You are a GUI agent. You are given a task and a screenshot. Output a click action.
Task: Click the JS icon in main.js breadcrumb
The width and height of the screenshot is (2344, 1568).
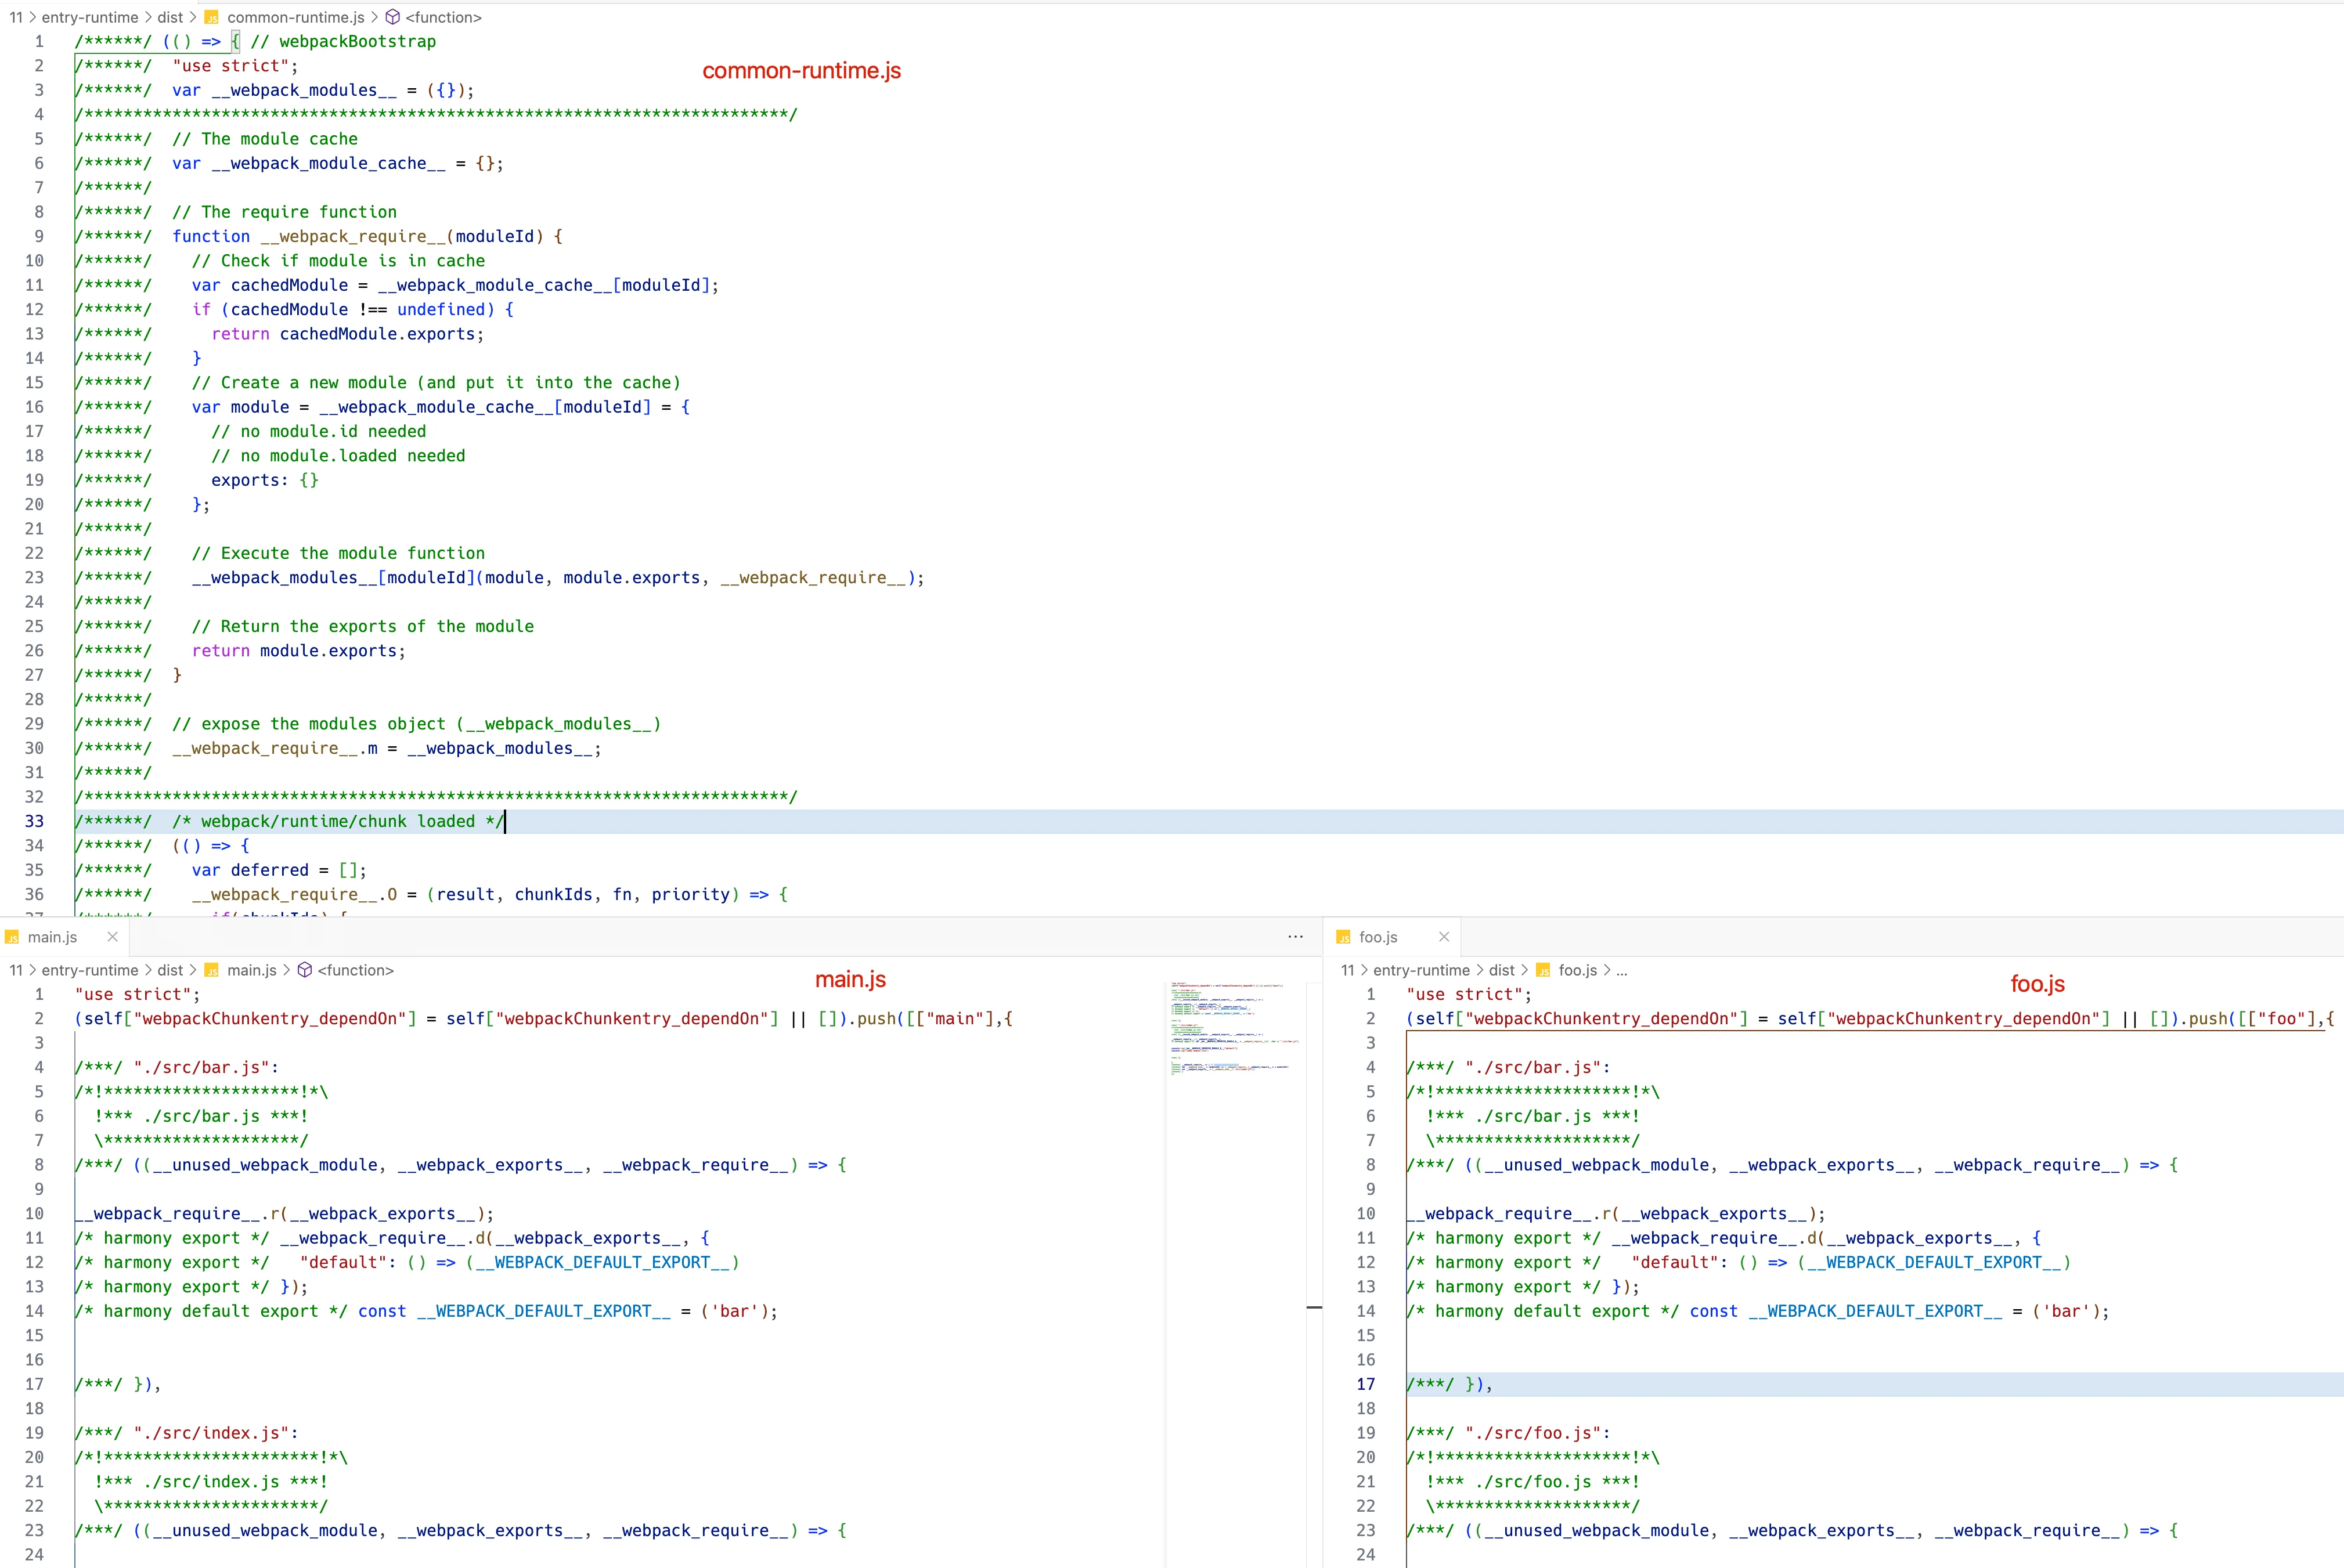pyautogui.click(x=211, y=970)
